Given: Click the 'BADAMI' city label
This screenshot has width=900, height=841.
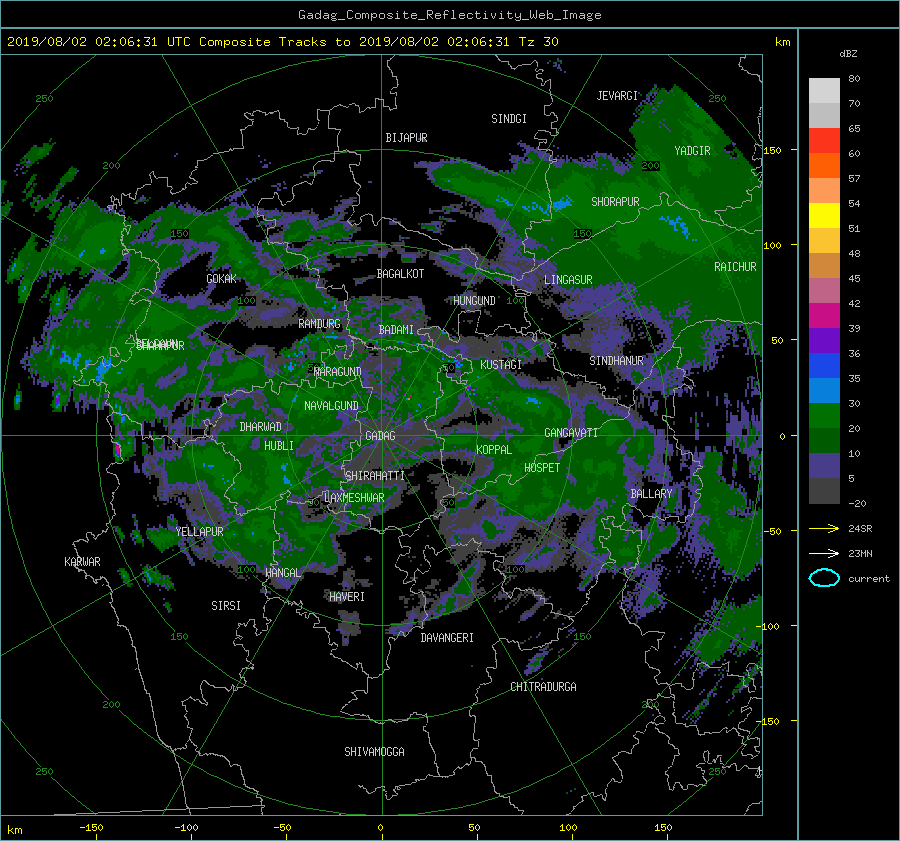Looking at the screenshot, I should [396, 330].
